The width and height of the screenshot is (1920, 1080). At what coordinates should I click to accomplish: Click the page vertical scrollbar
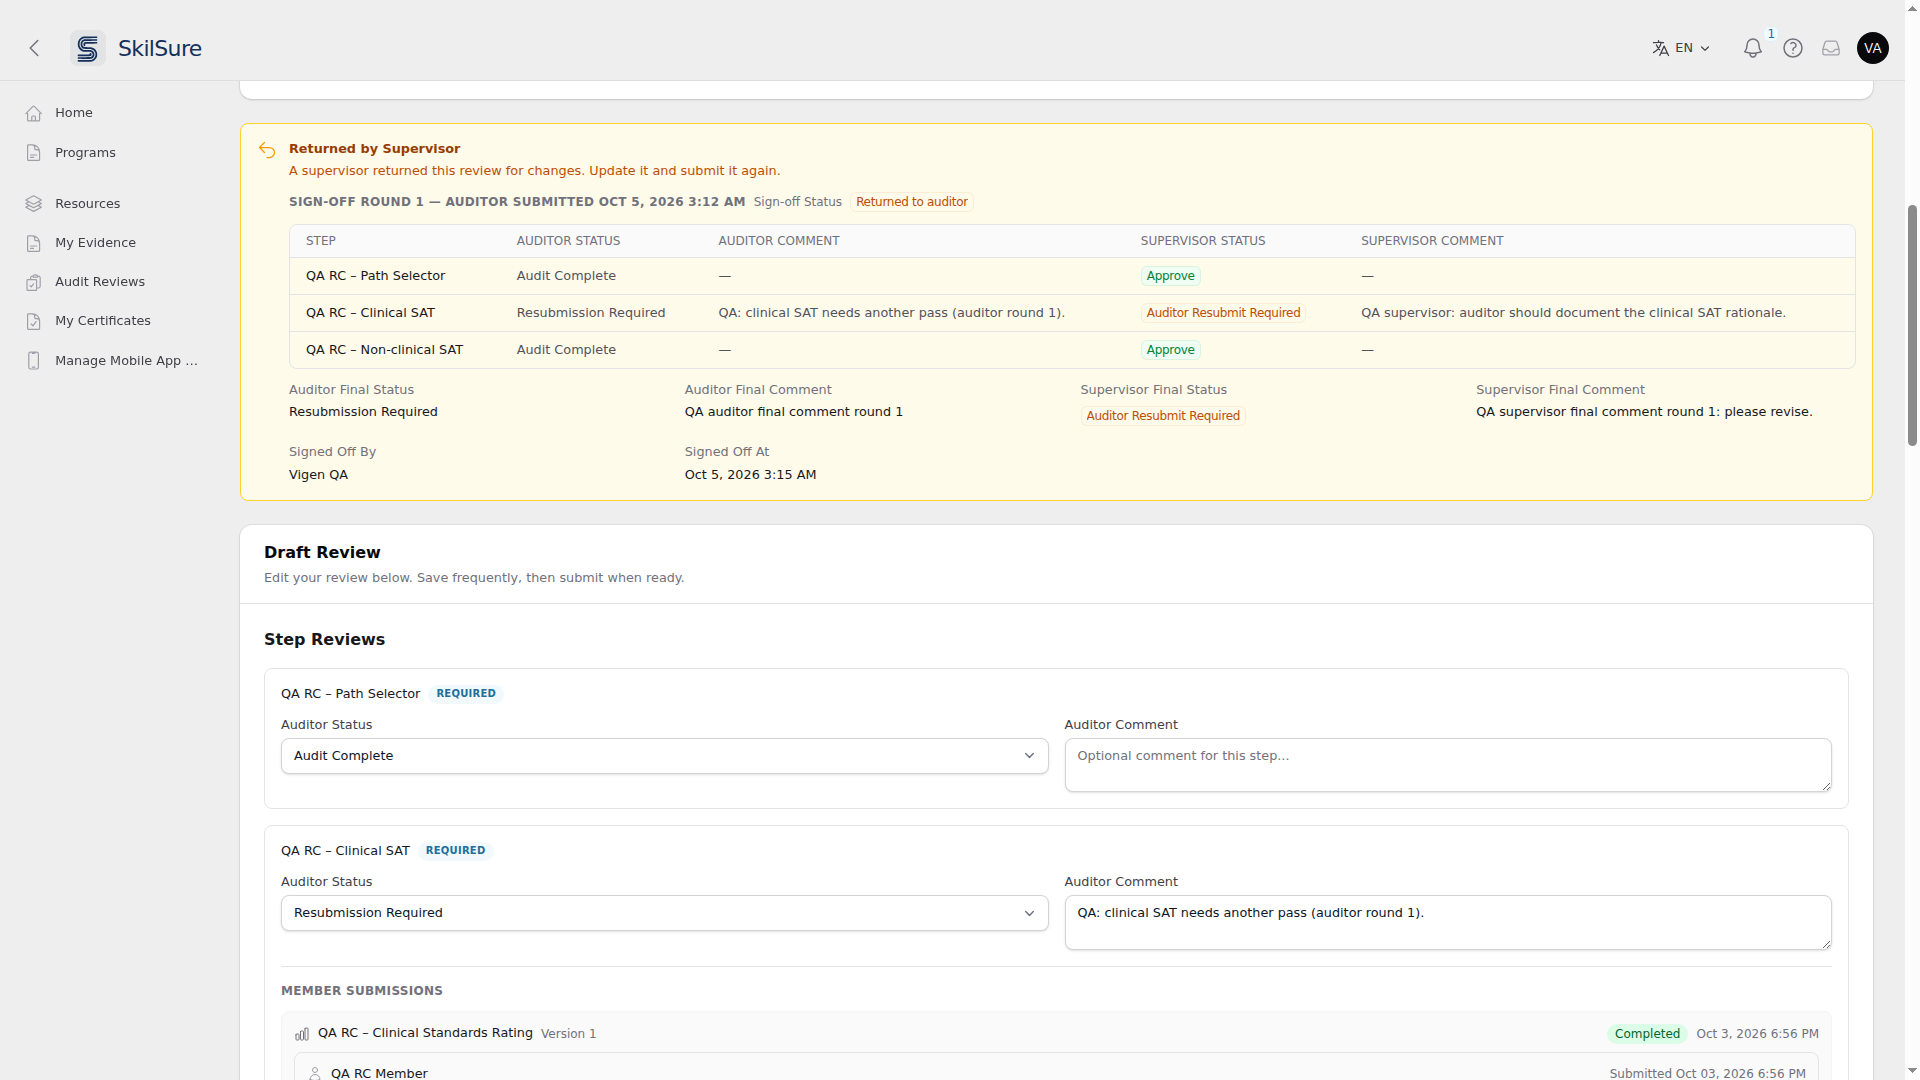click(1912, 325)
